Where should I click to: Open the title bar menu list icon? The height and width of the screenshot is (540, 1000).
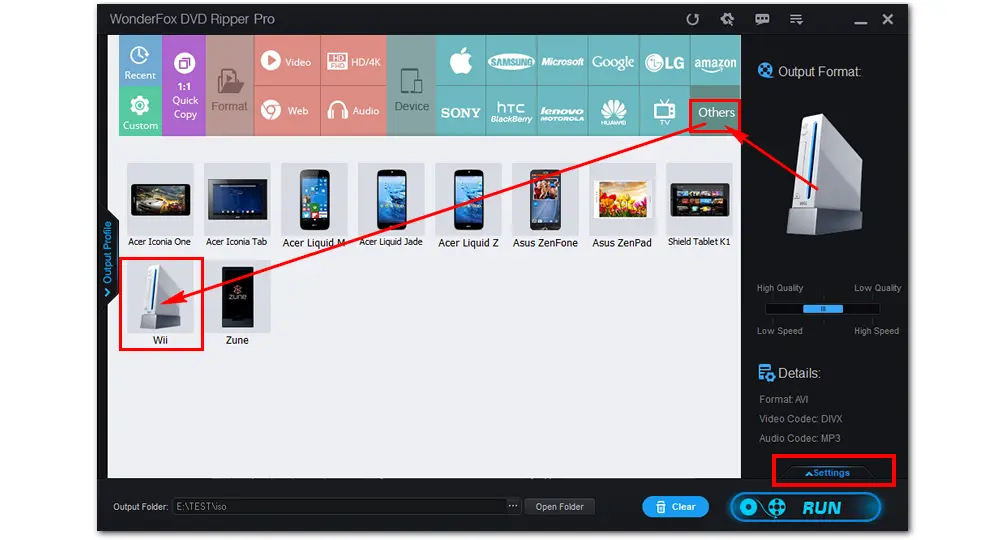pos(796,19)
